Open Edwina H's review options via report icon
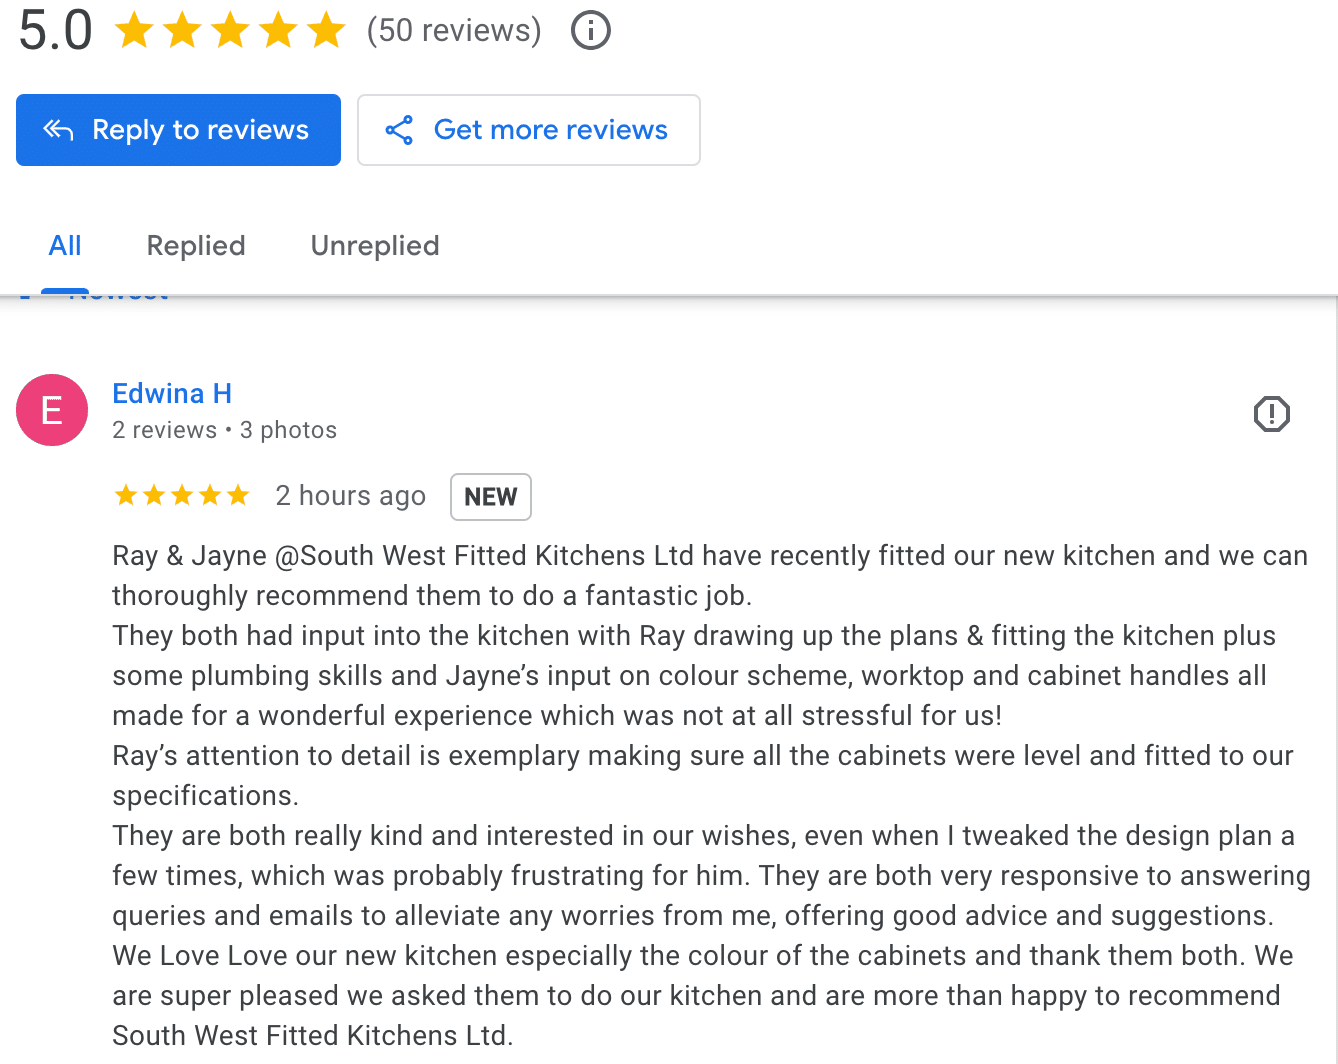The width and height of the screenshot is (1338, 1064). [x=1271, y=413]
